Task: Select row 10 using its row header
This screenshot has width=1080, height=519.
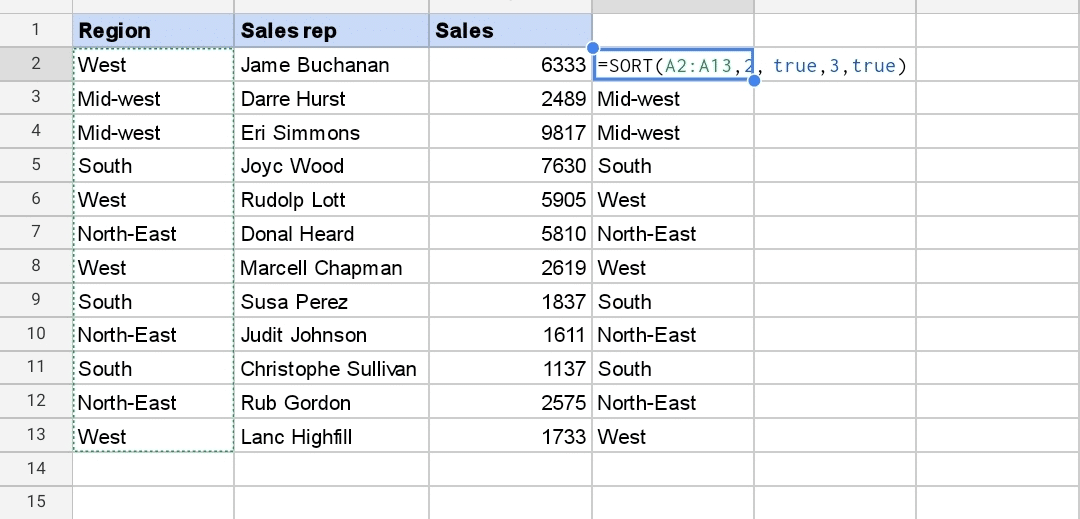Action: 36,335
